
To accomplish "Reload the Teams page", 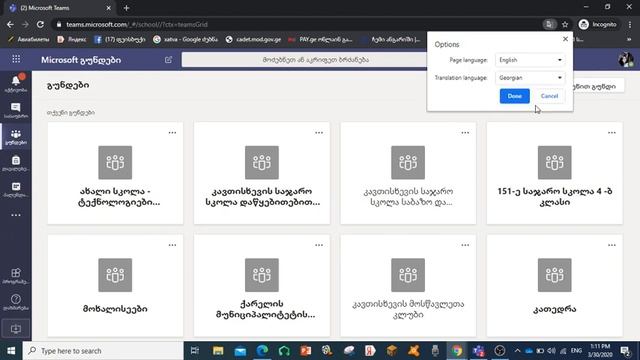I will tap(40, 24).
